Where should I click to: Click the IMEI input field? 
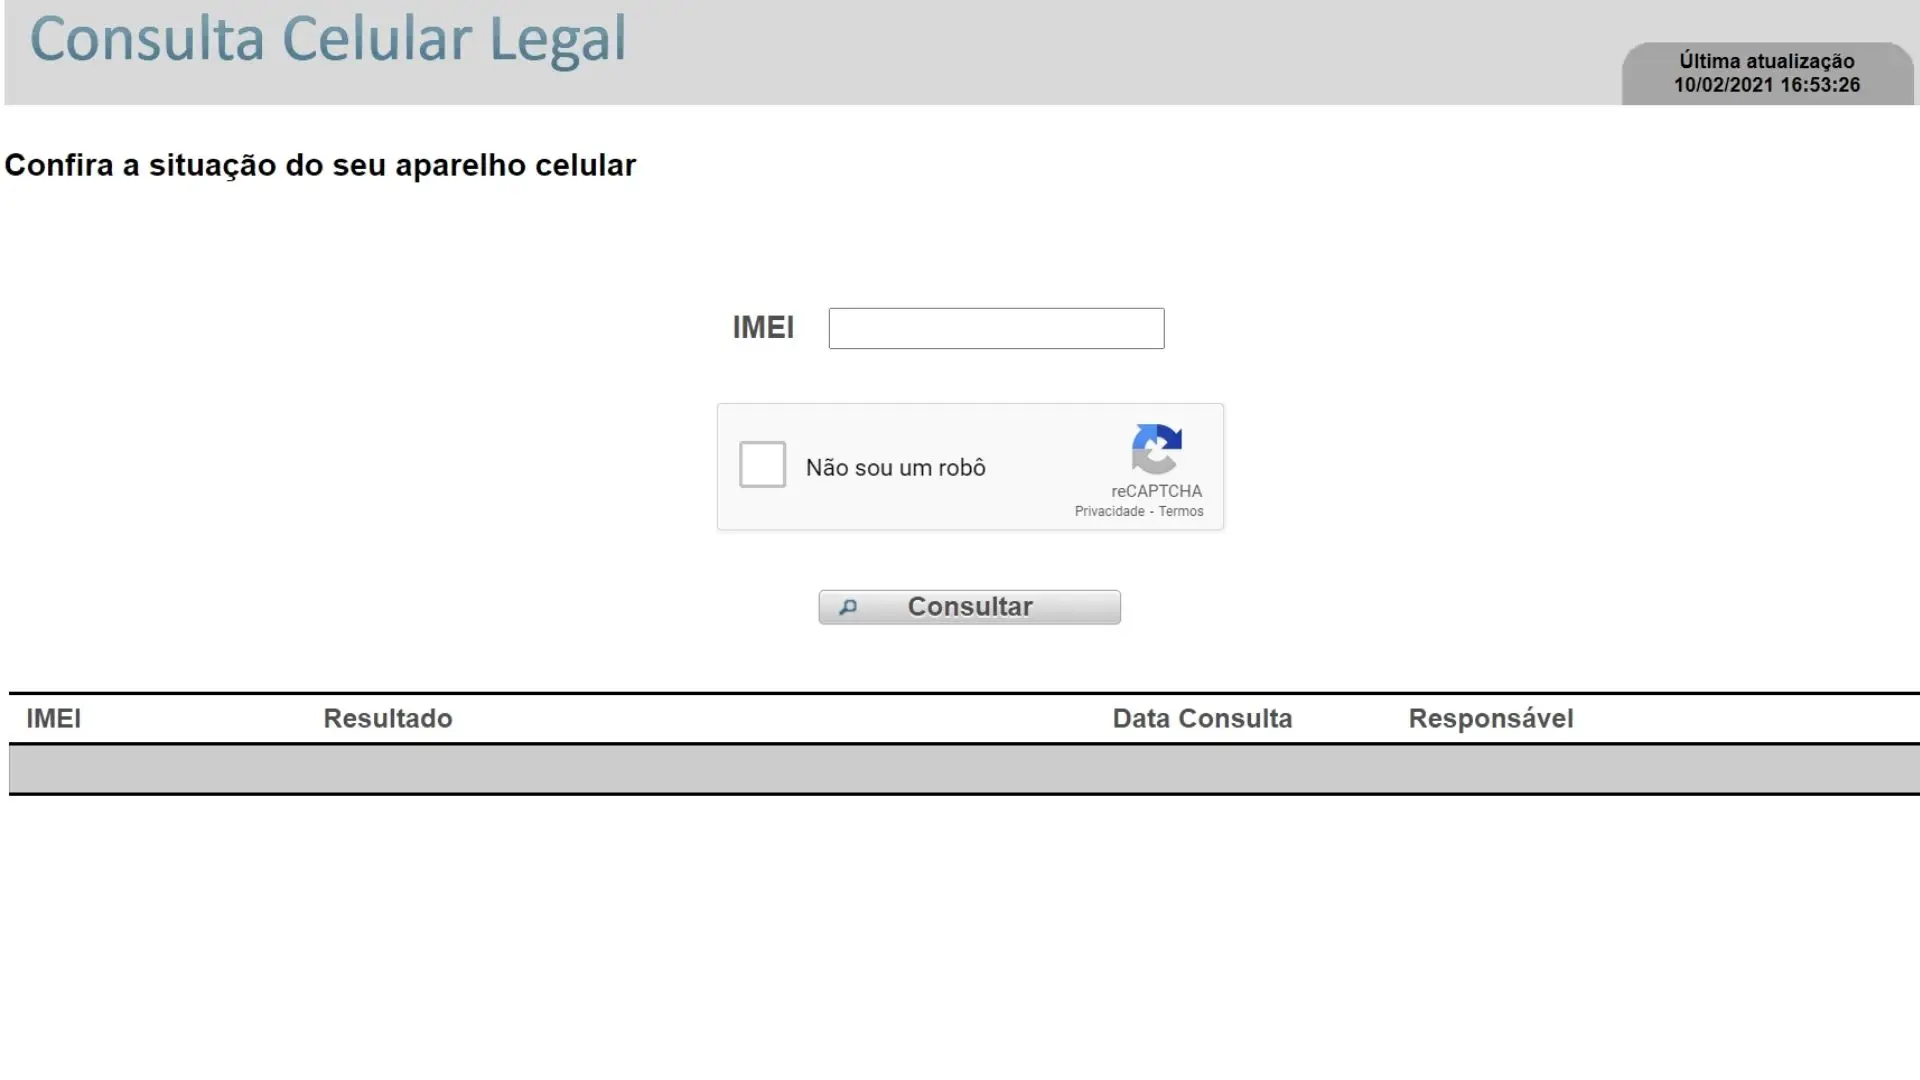pos(996,328)
